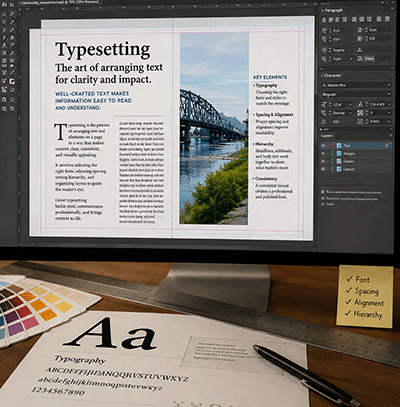
Task: Click the Align Center icon in Paragraph panel
Action: coord(330,20)
